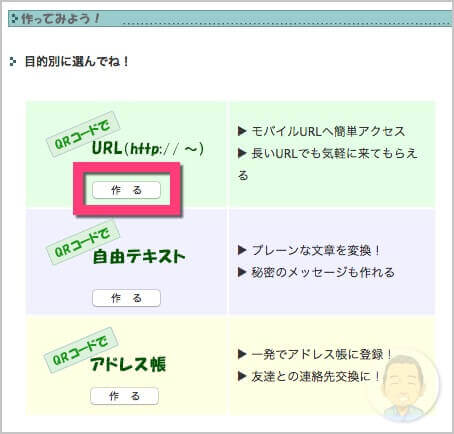Click the text 長いURLでも気軽に来てもらえる
The image size is (454, 434).
pyautogui.click(x=328, y=164)
